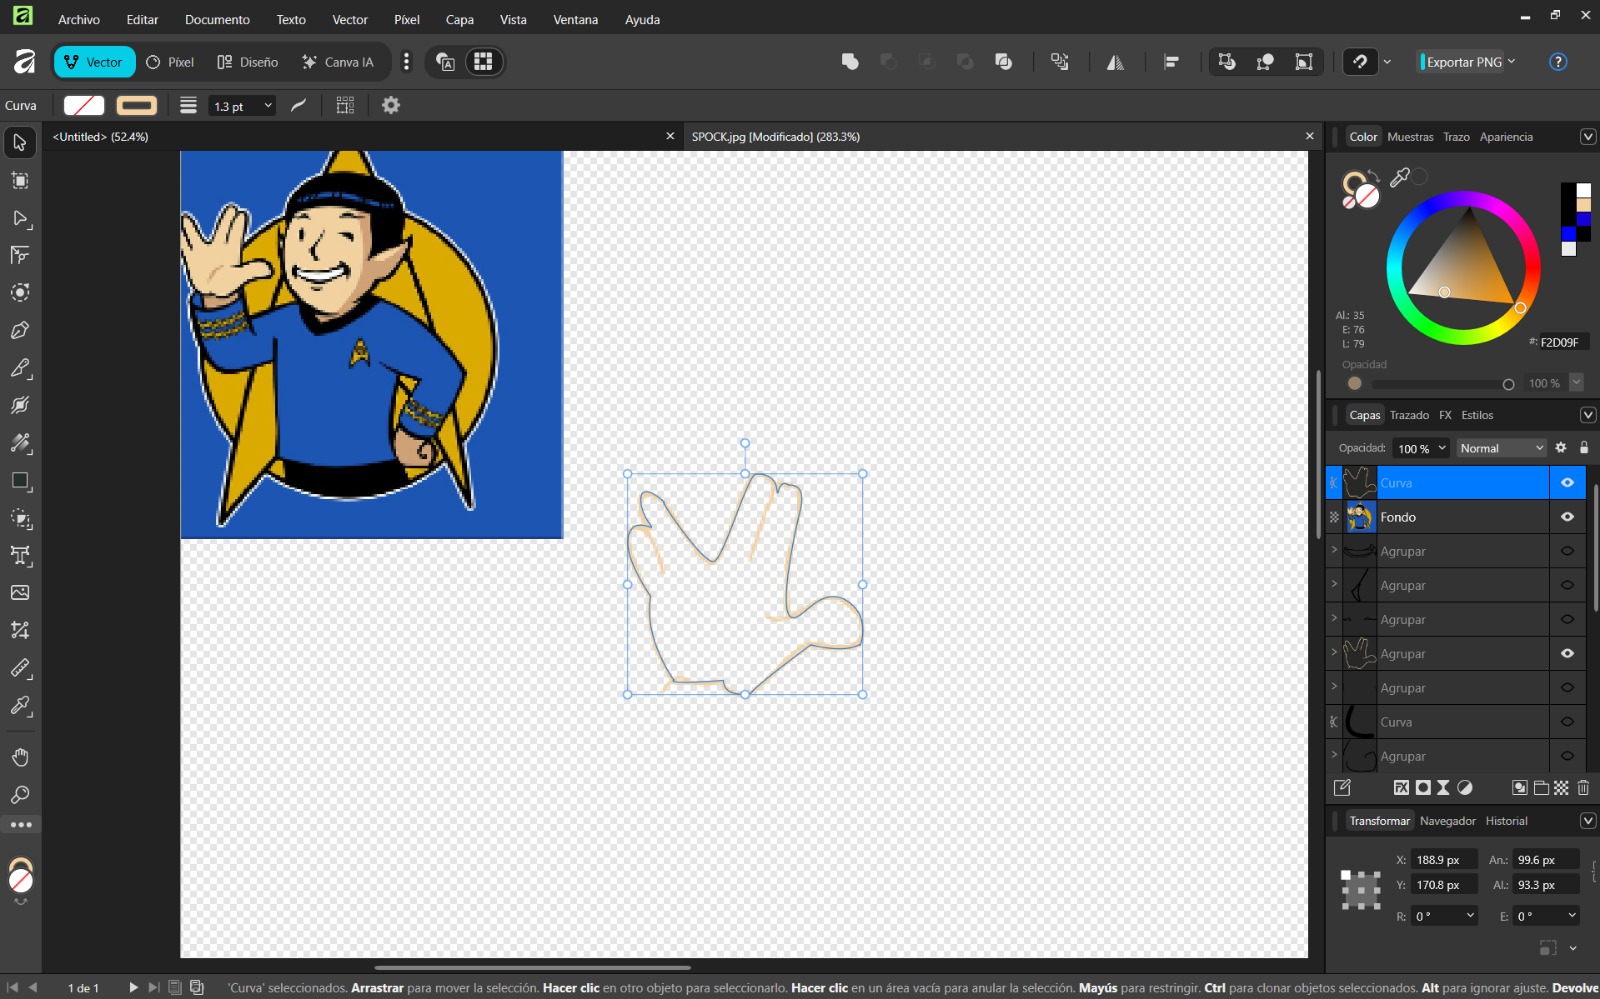
Task: Click the eyedropper in Color panel
Action: point(1400,177)
